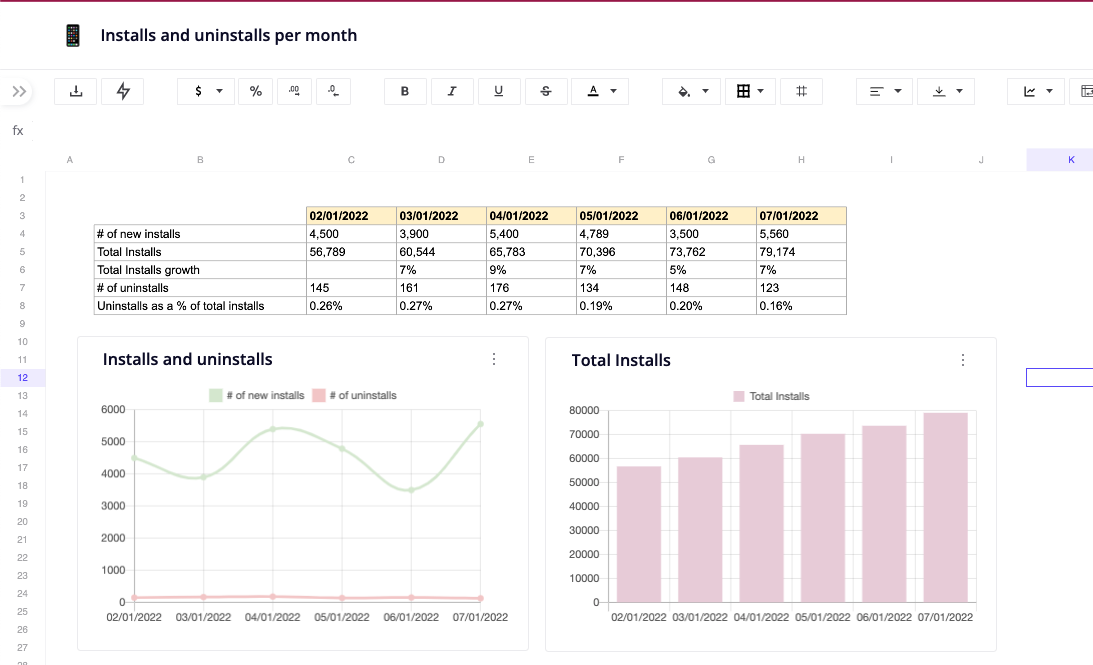Screen dimensions: 1093x665
Task: Click the merge cells icon
Action: click(x=801, y=91)
